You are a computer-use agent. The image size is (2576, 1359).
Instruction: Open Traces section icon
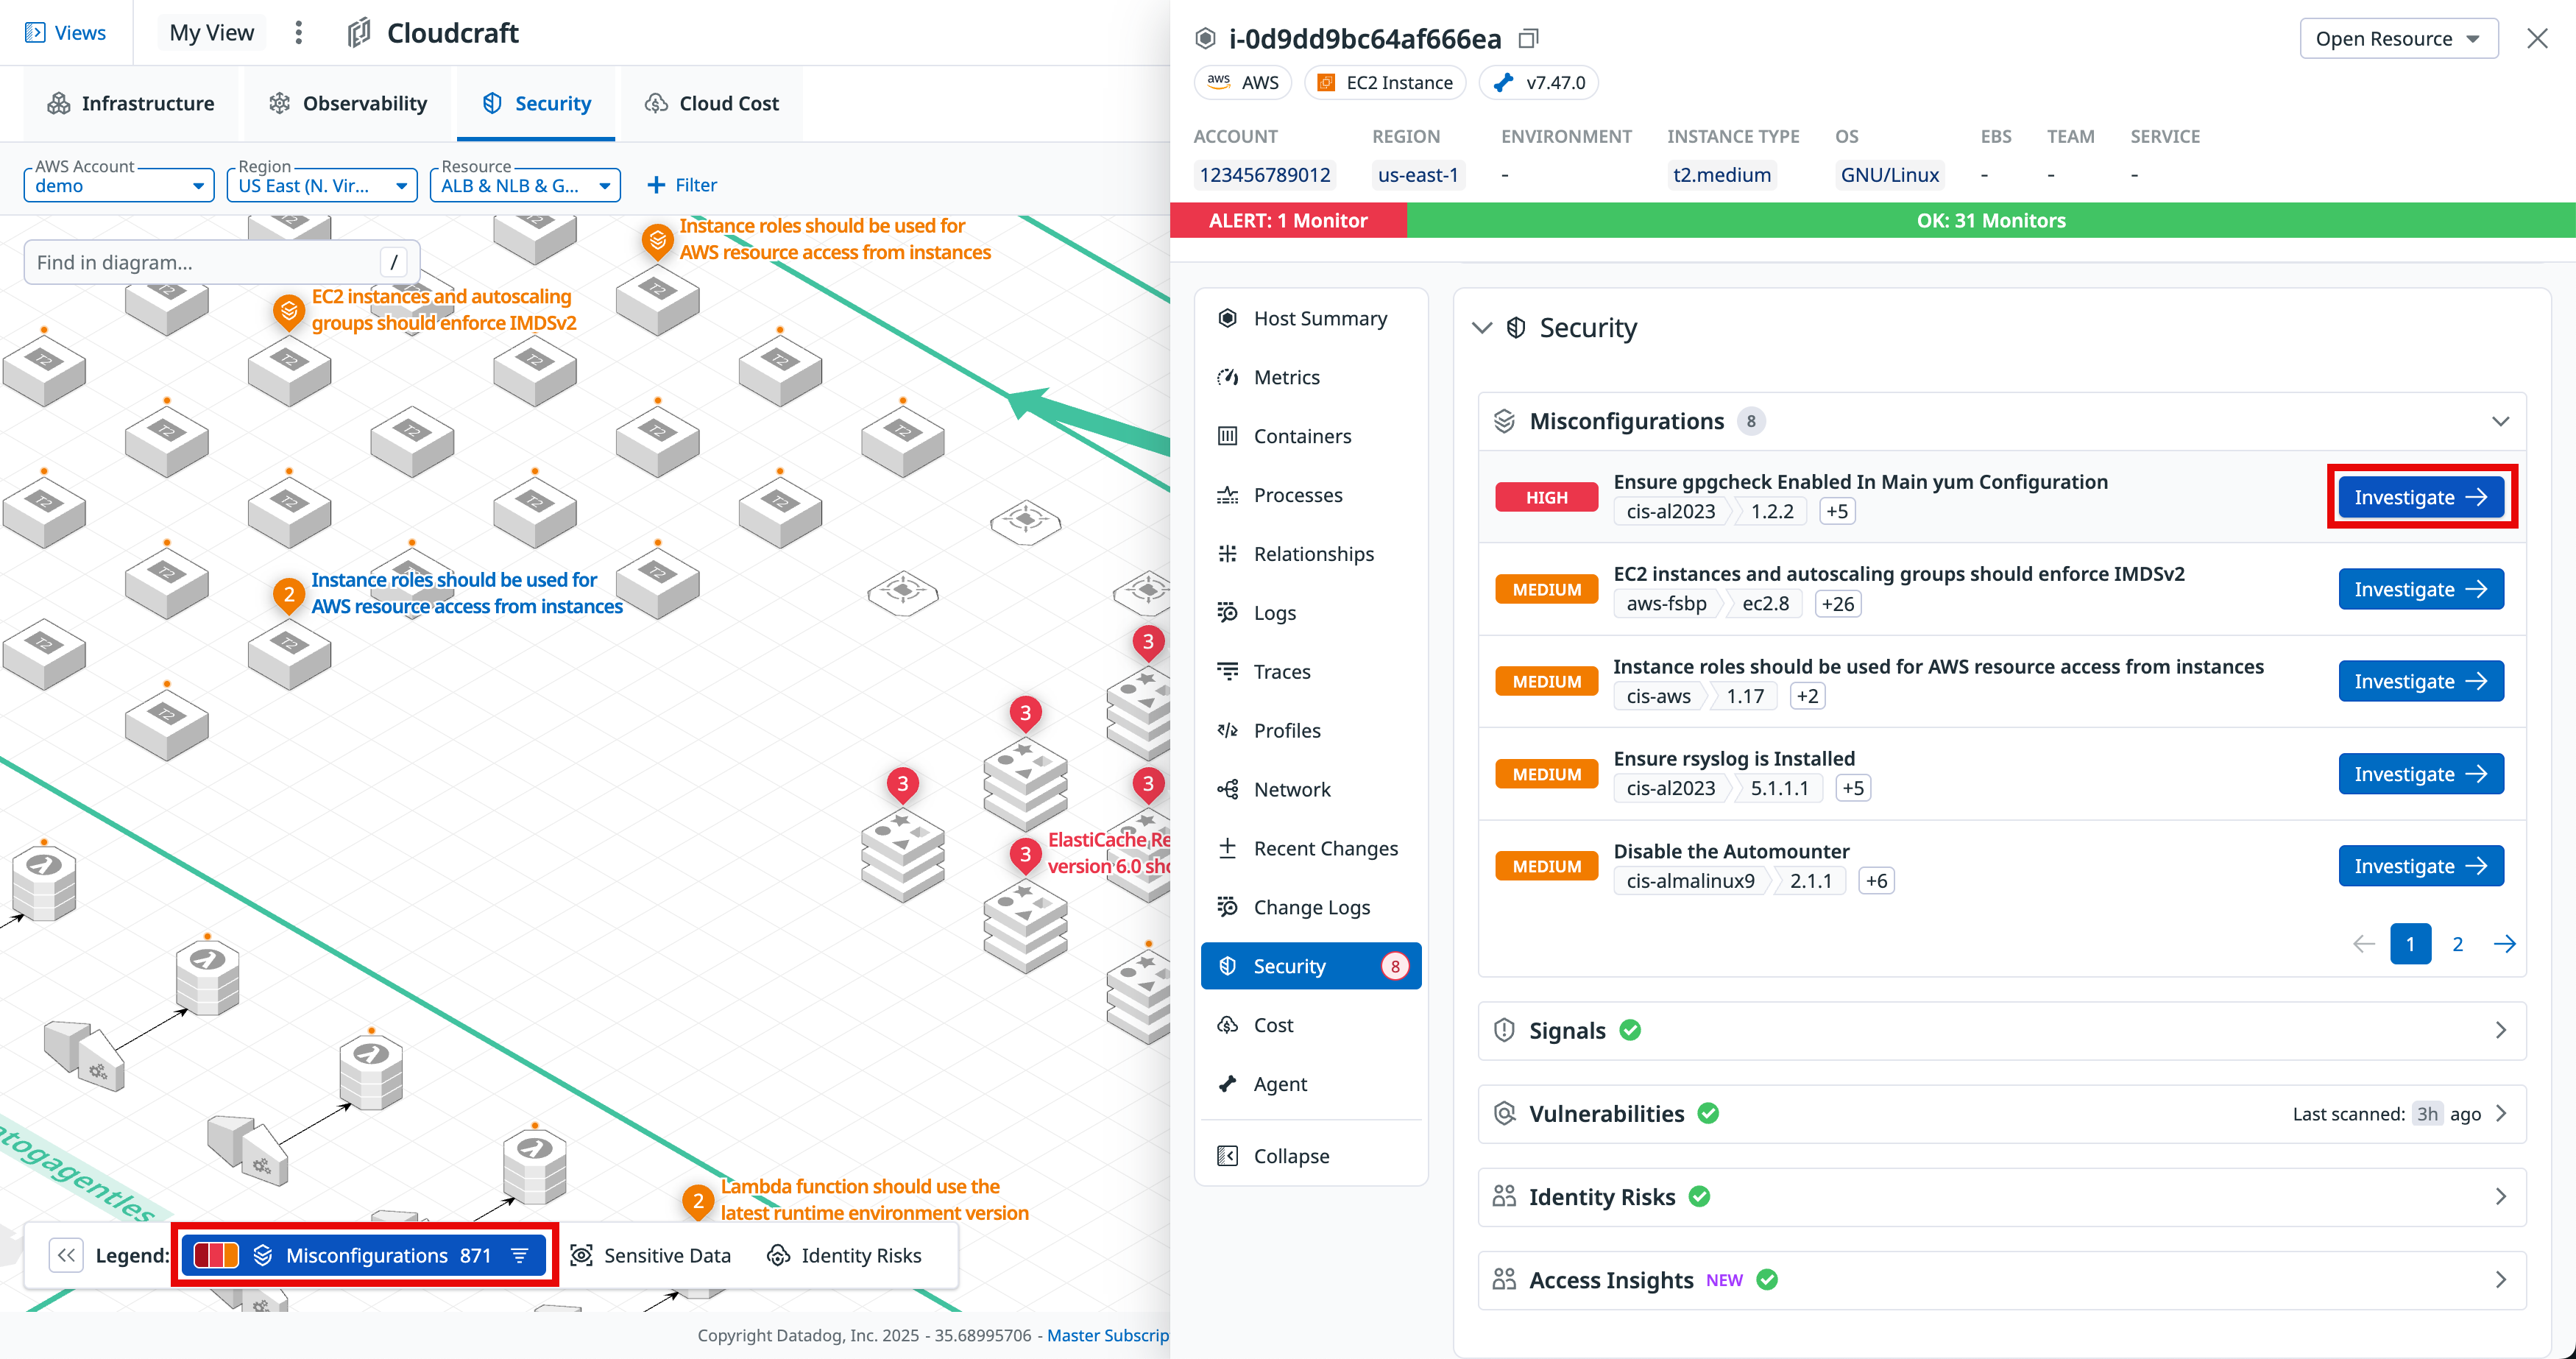click(x=1227, y=671)
